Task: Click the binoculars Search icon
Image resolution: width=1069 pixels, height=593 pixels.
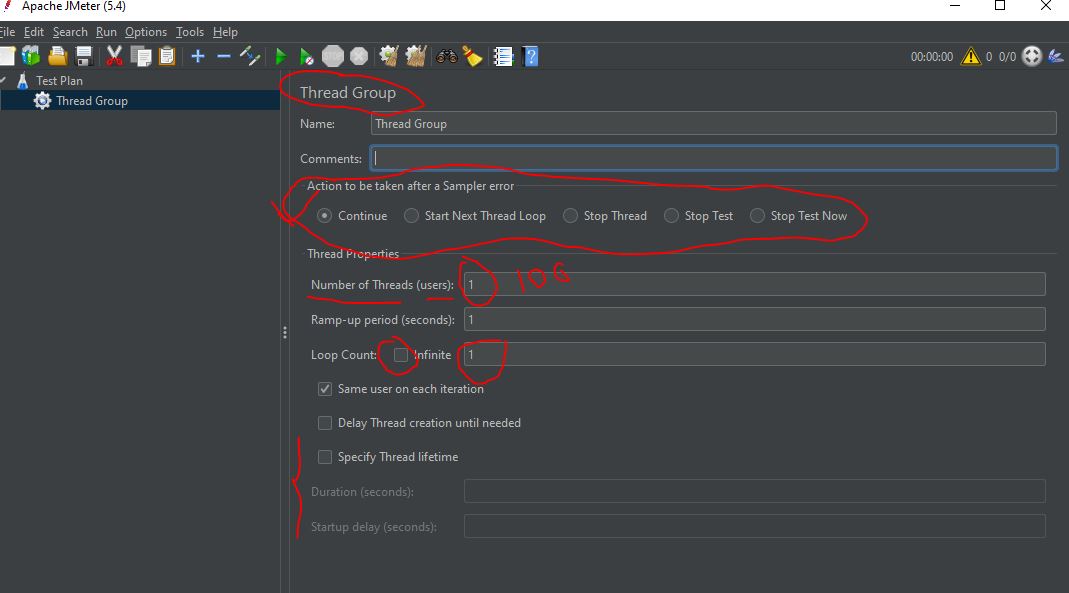Action: point(446,56)
